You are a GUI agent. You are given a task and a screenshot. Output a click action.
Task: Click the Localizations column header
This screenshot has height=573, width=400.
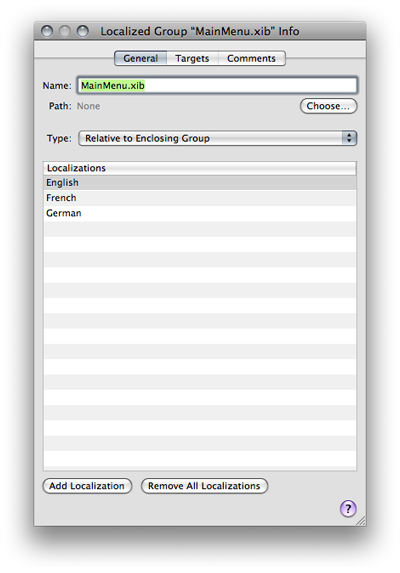[200, 168]
